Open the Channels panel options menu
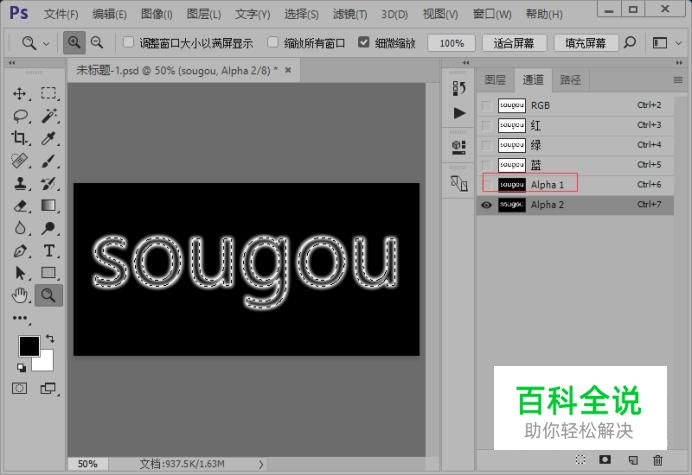 (x=678, y=80)
